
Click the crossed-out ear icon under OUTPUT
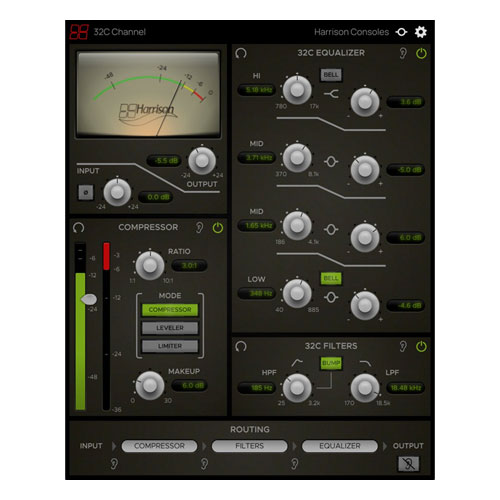409,464
